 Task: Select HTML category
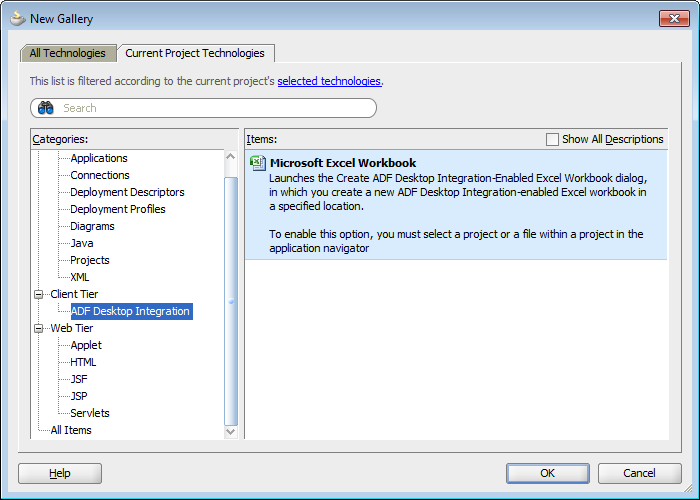tap(83, 362)
